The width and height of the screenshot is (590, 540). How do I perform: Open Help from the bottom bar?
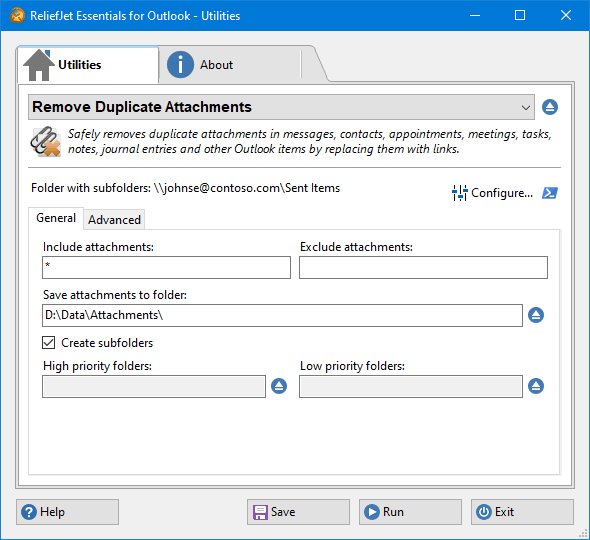tap(67, 512)
